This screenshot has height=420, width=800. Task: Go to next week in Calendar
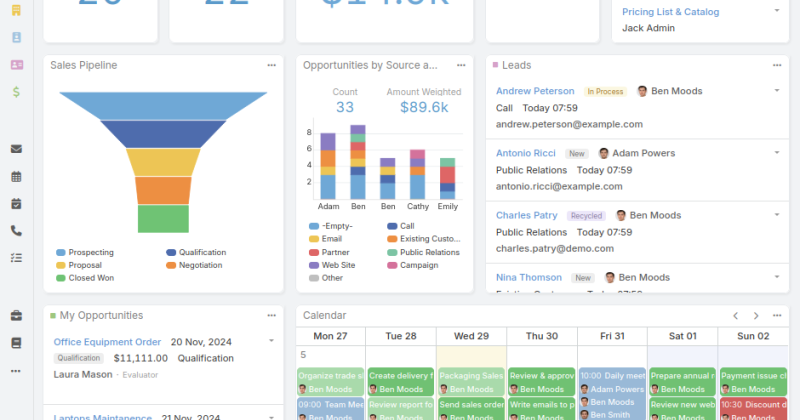(x=756, y=316)
